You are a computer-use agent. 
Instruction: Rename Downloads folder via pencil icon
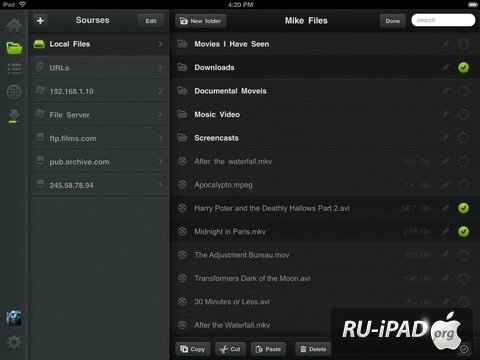446,67
